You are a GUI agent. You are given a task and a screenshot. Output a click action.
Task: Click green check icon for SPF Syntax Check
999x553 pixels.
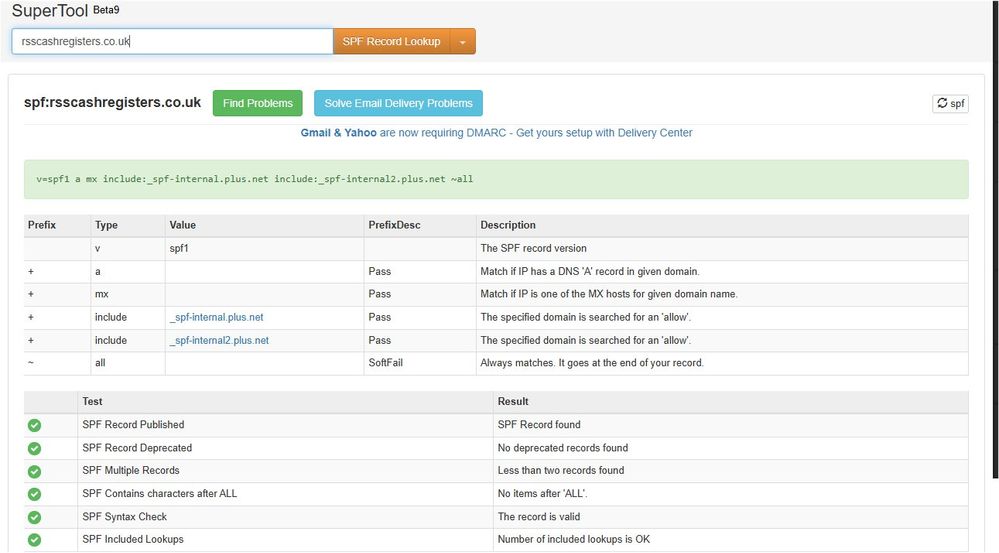35,517
